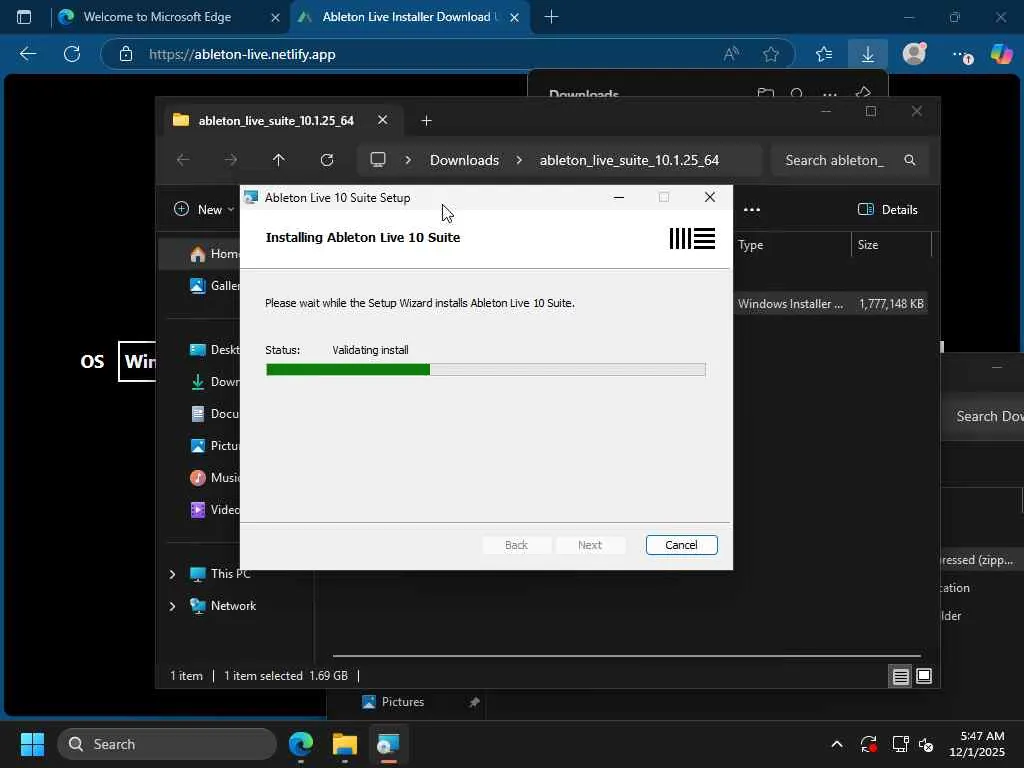Image resolution: width=1024 pixels, height=768 pixels.
Task: Open the Windows Start menu
Action: (x=32, y=744)
